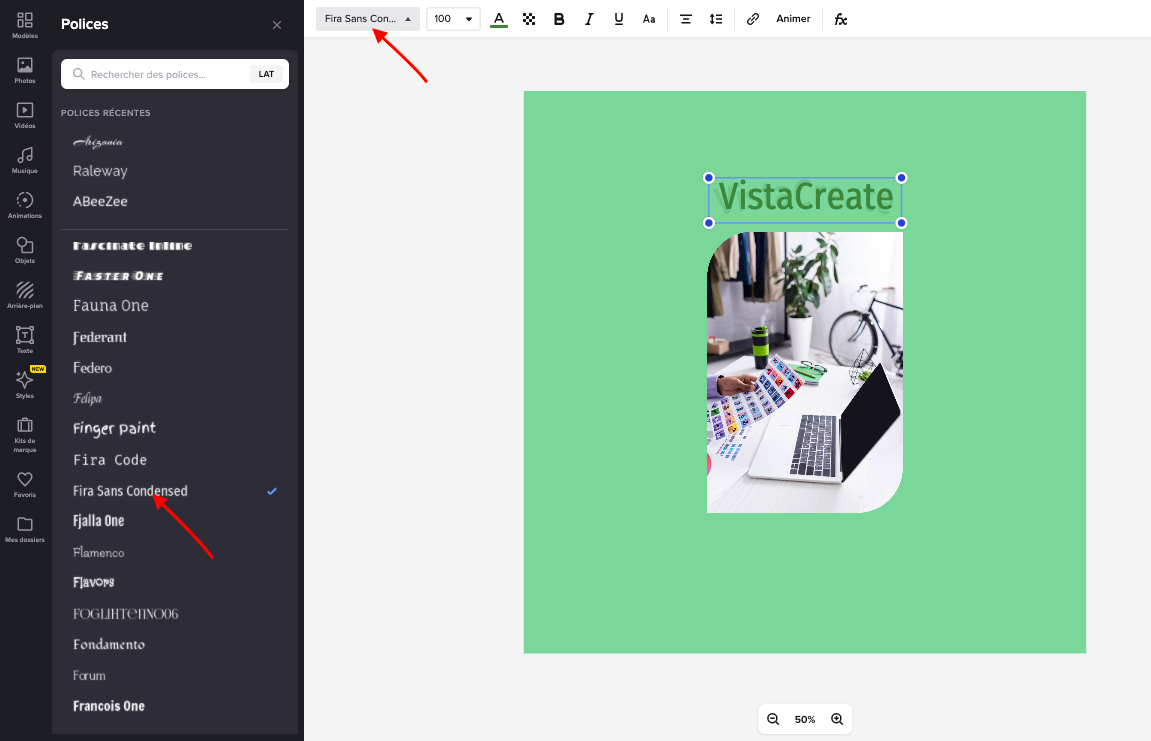The image size is (1151, 741).
Task: Select the Arizonia recent font
Action: 98,142
